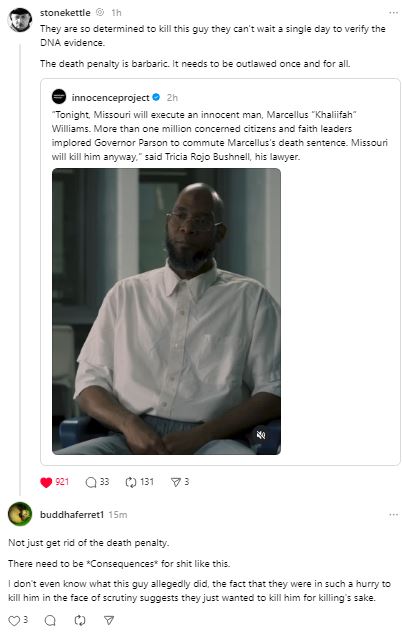
Task: Open the buddhaferret1 username link
Action: click(x=72, y=515)
